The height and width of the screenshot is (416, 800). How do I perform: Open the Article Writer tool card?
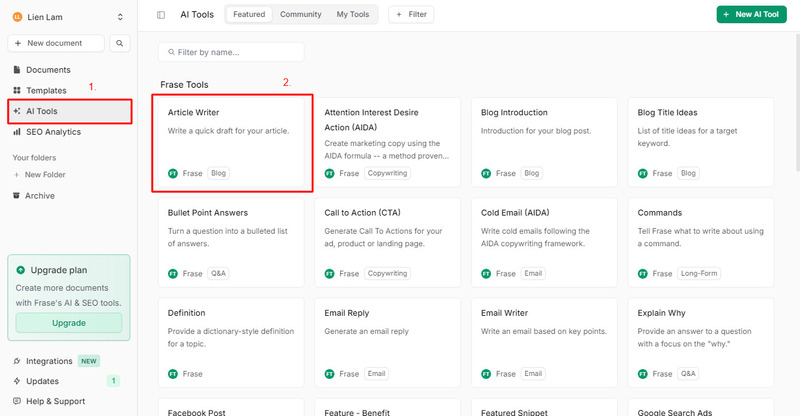231,142
